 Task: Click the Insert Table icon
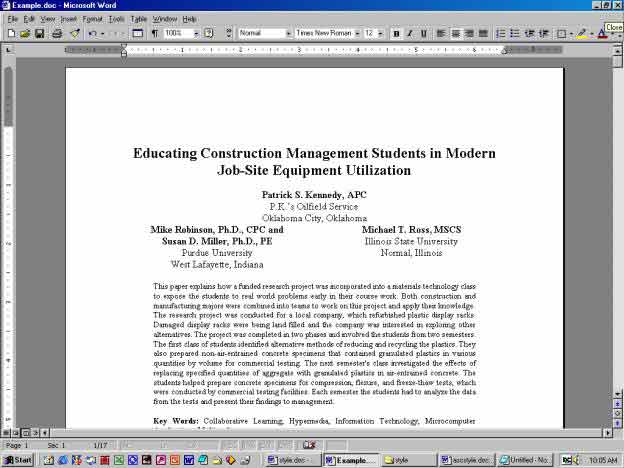click(x=138, y=33)
